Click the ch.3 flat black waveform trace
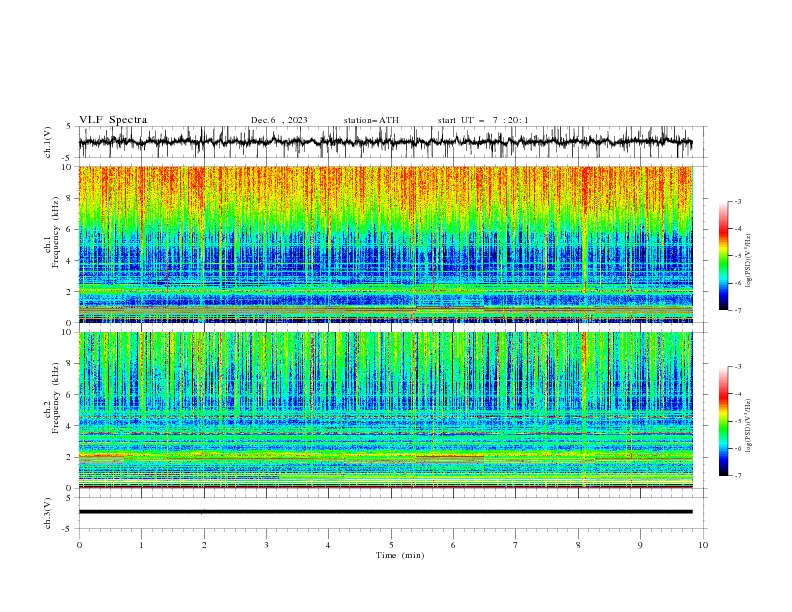792x612 pixels. [x=385, y=512]
